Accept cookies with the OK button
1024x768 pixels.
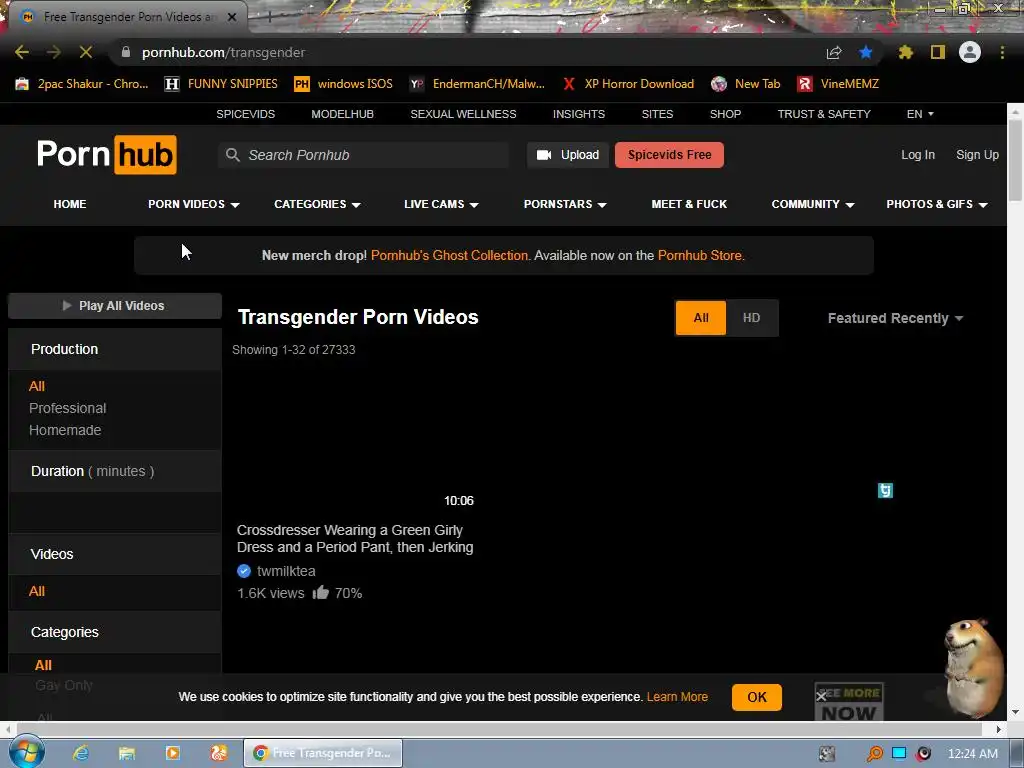click(757, 697)
